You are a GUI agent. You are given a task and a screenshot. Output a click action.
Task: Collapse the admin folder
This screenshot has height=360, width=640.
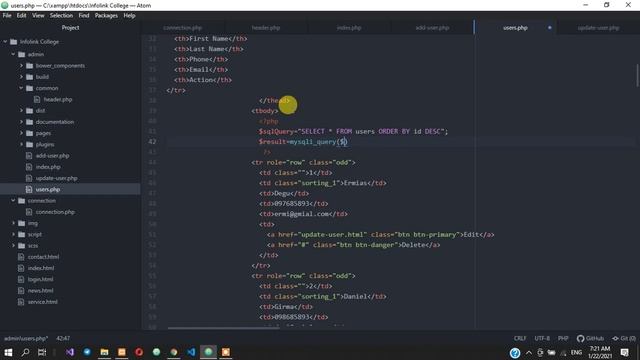click(x=13, y=54)
